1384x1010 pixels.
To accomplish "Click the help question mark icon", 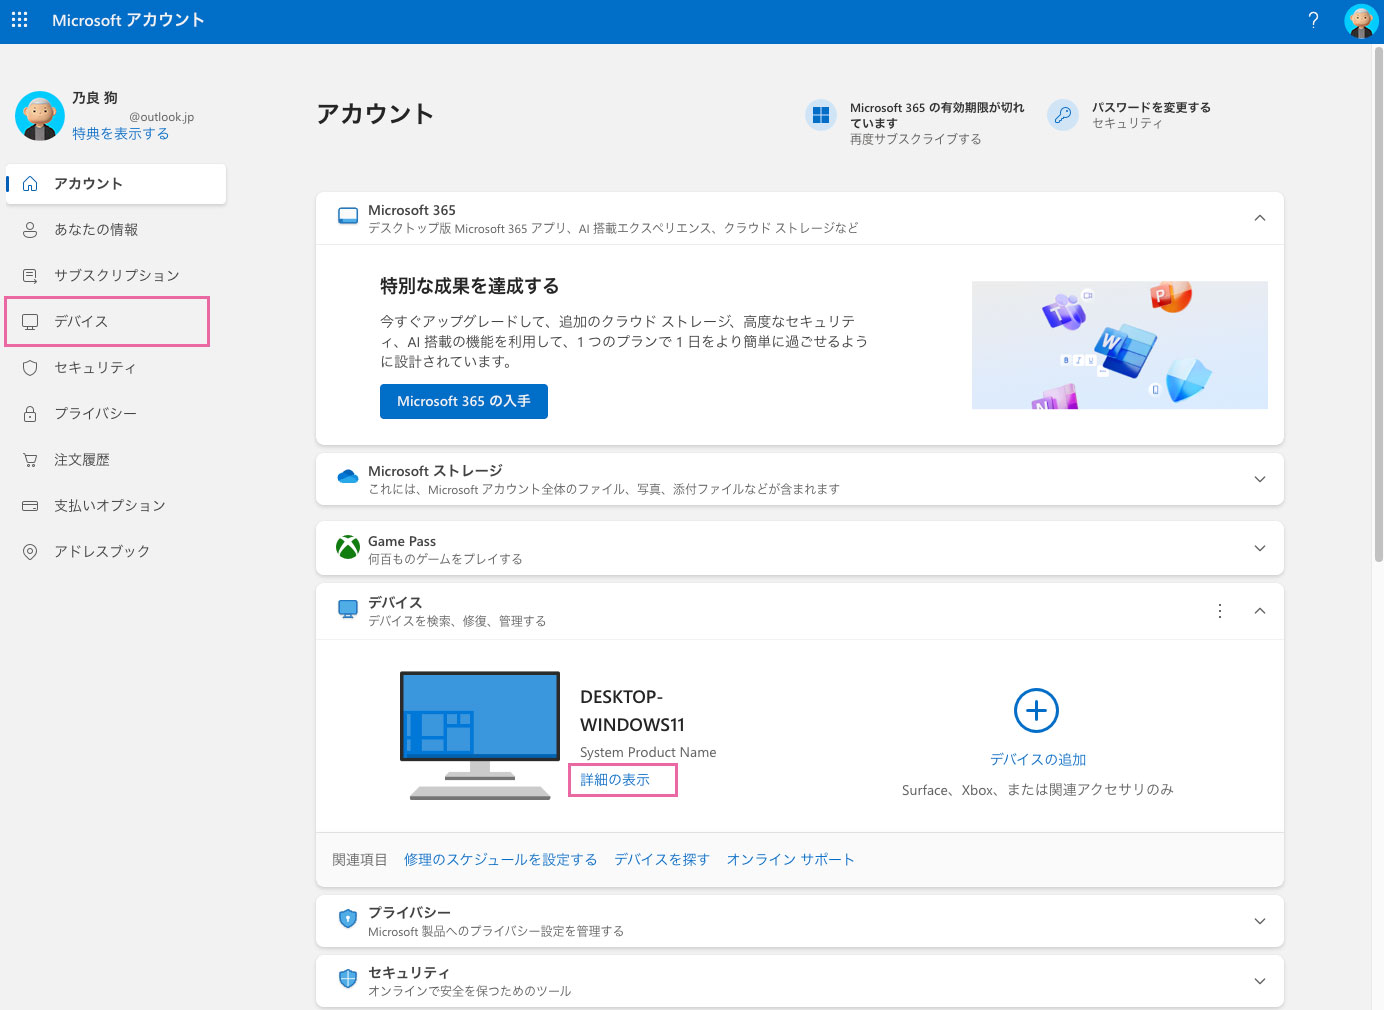I will pos(1313,20).
